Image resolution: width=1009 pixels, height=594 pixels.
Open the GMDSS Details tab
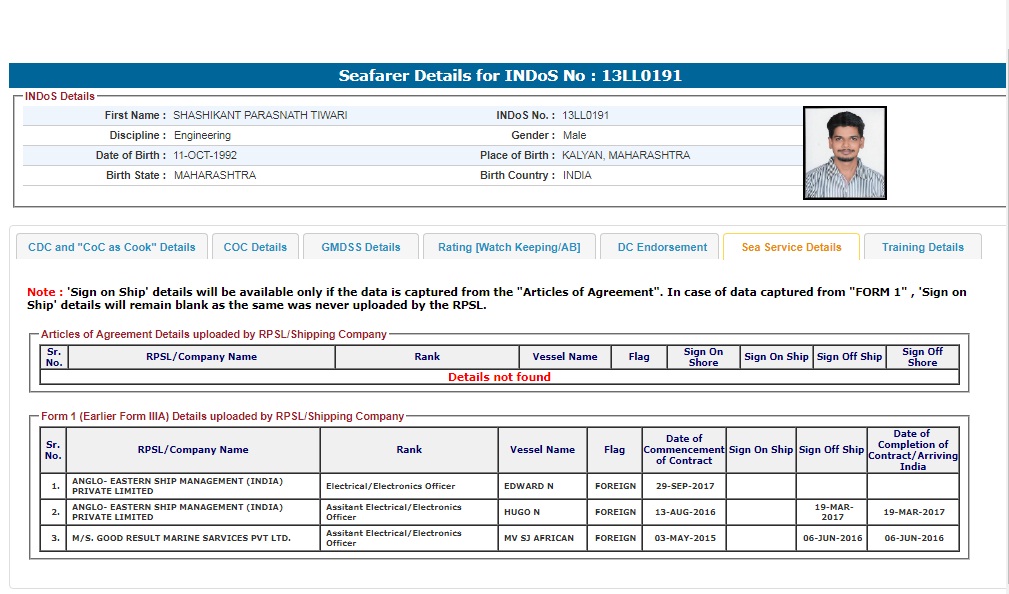(360, 247)
